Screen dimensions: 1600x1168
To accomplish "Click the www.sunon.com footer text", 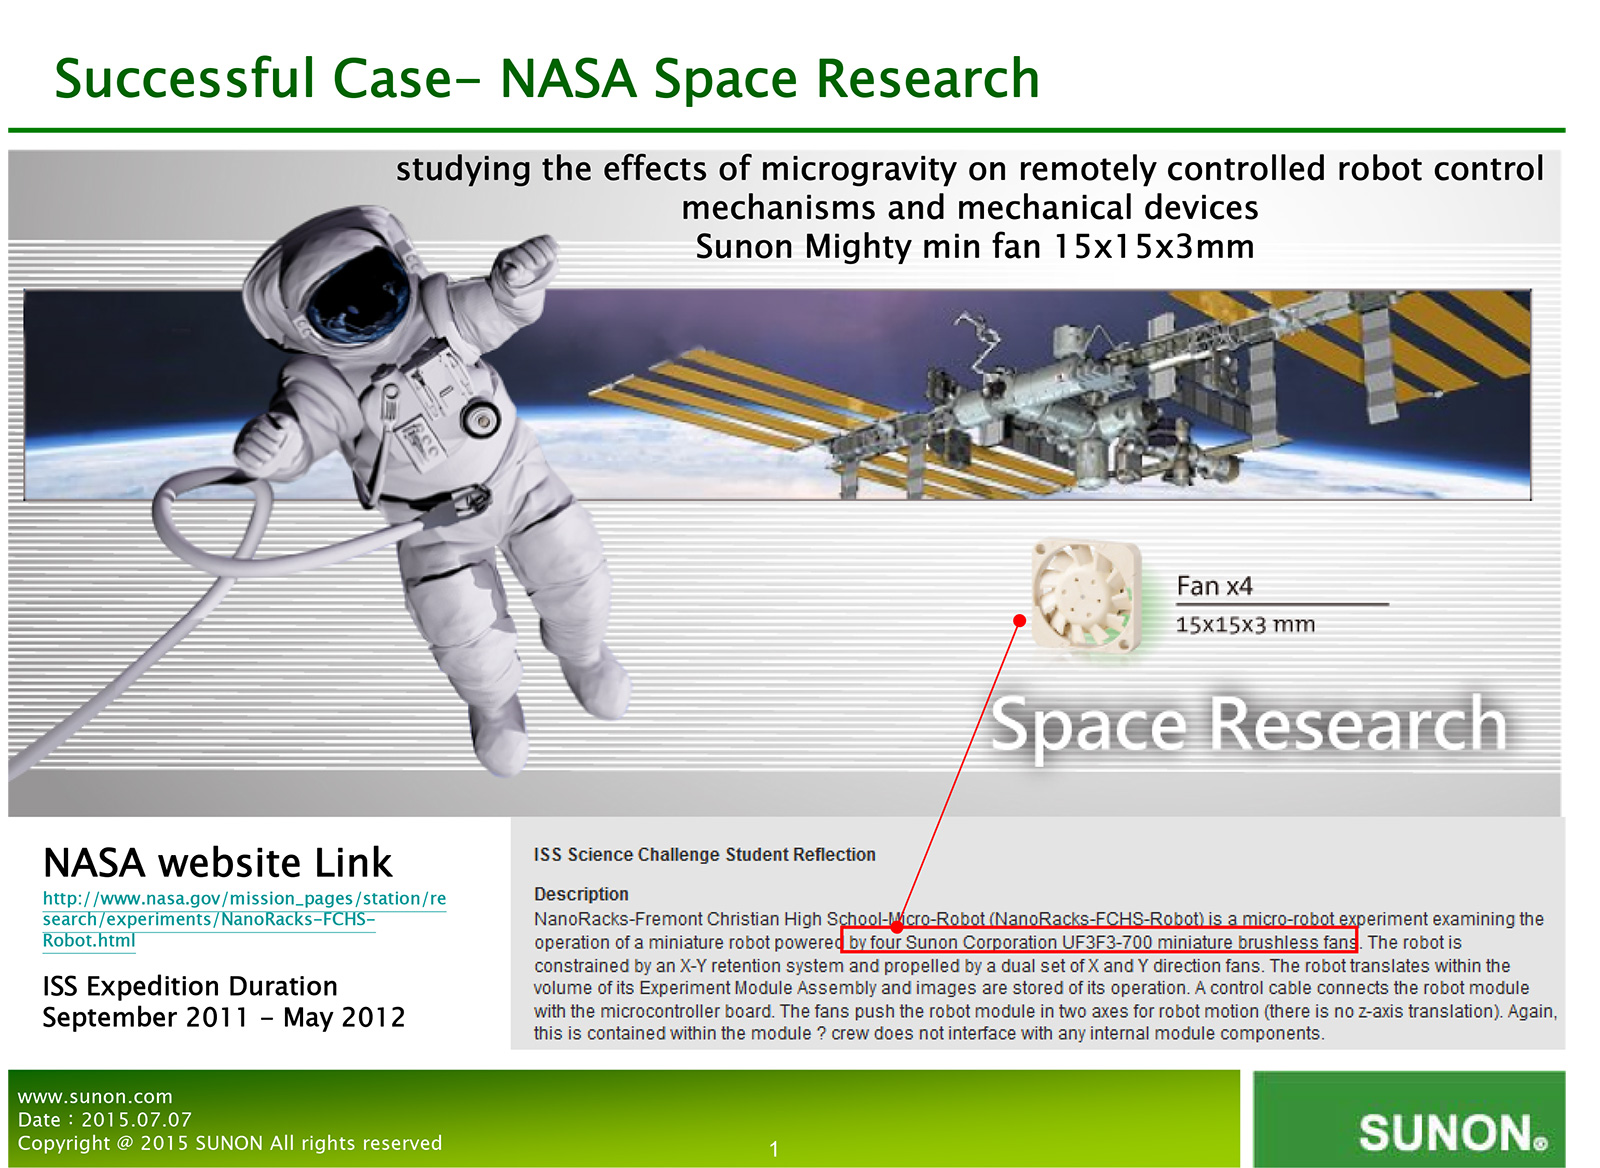I will tap(95, 1097).
